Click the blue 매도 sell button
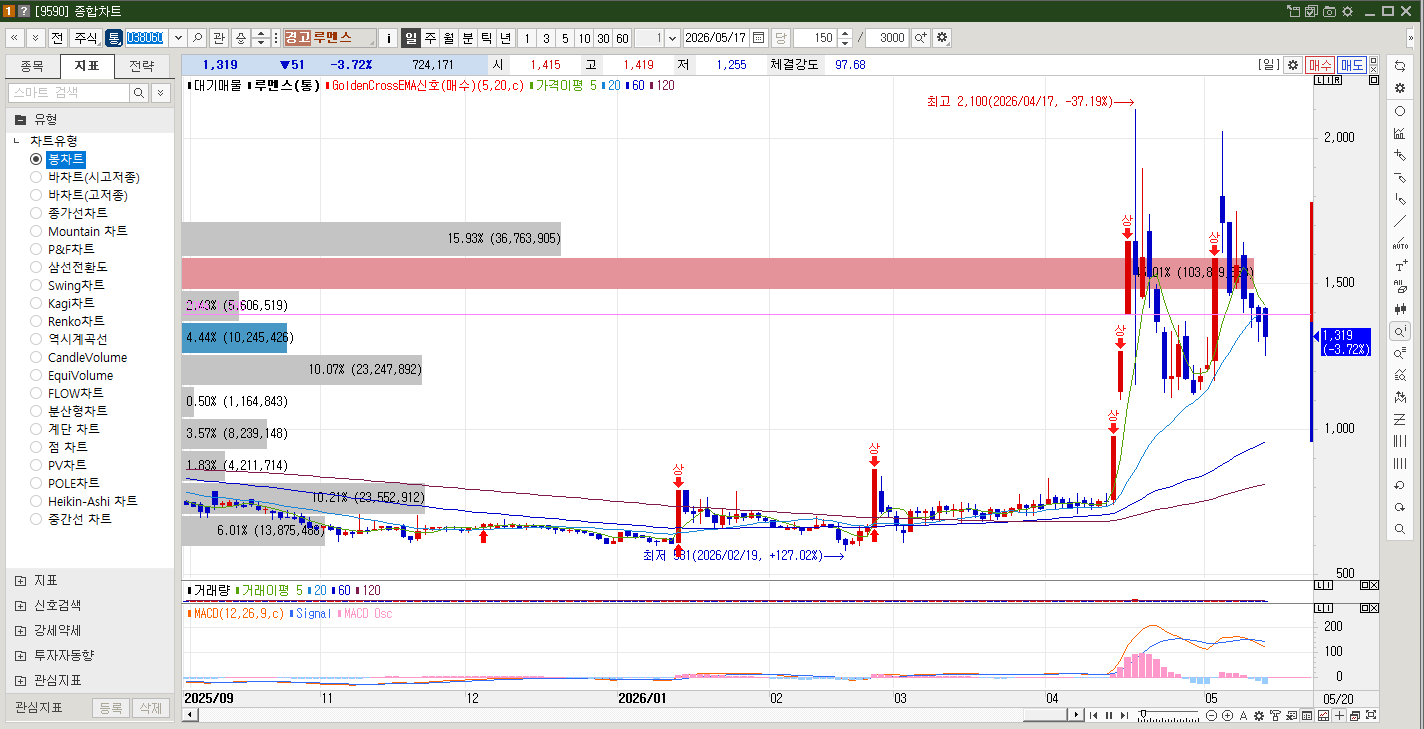Screen dimensions: 1424x729 [x=1353, y=65]
